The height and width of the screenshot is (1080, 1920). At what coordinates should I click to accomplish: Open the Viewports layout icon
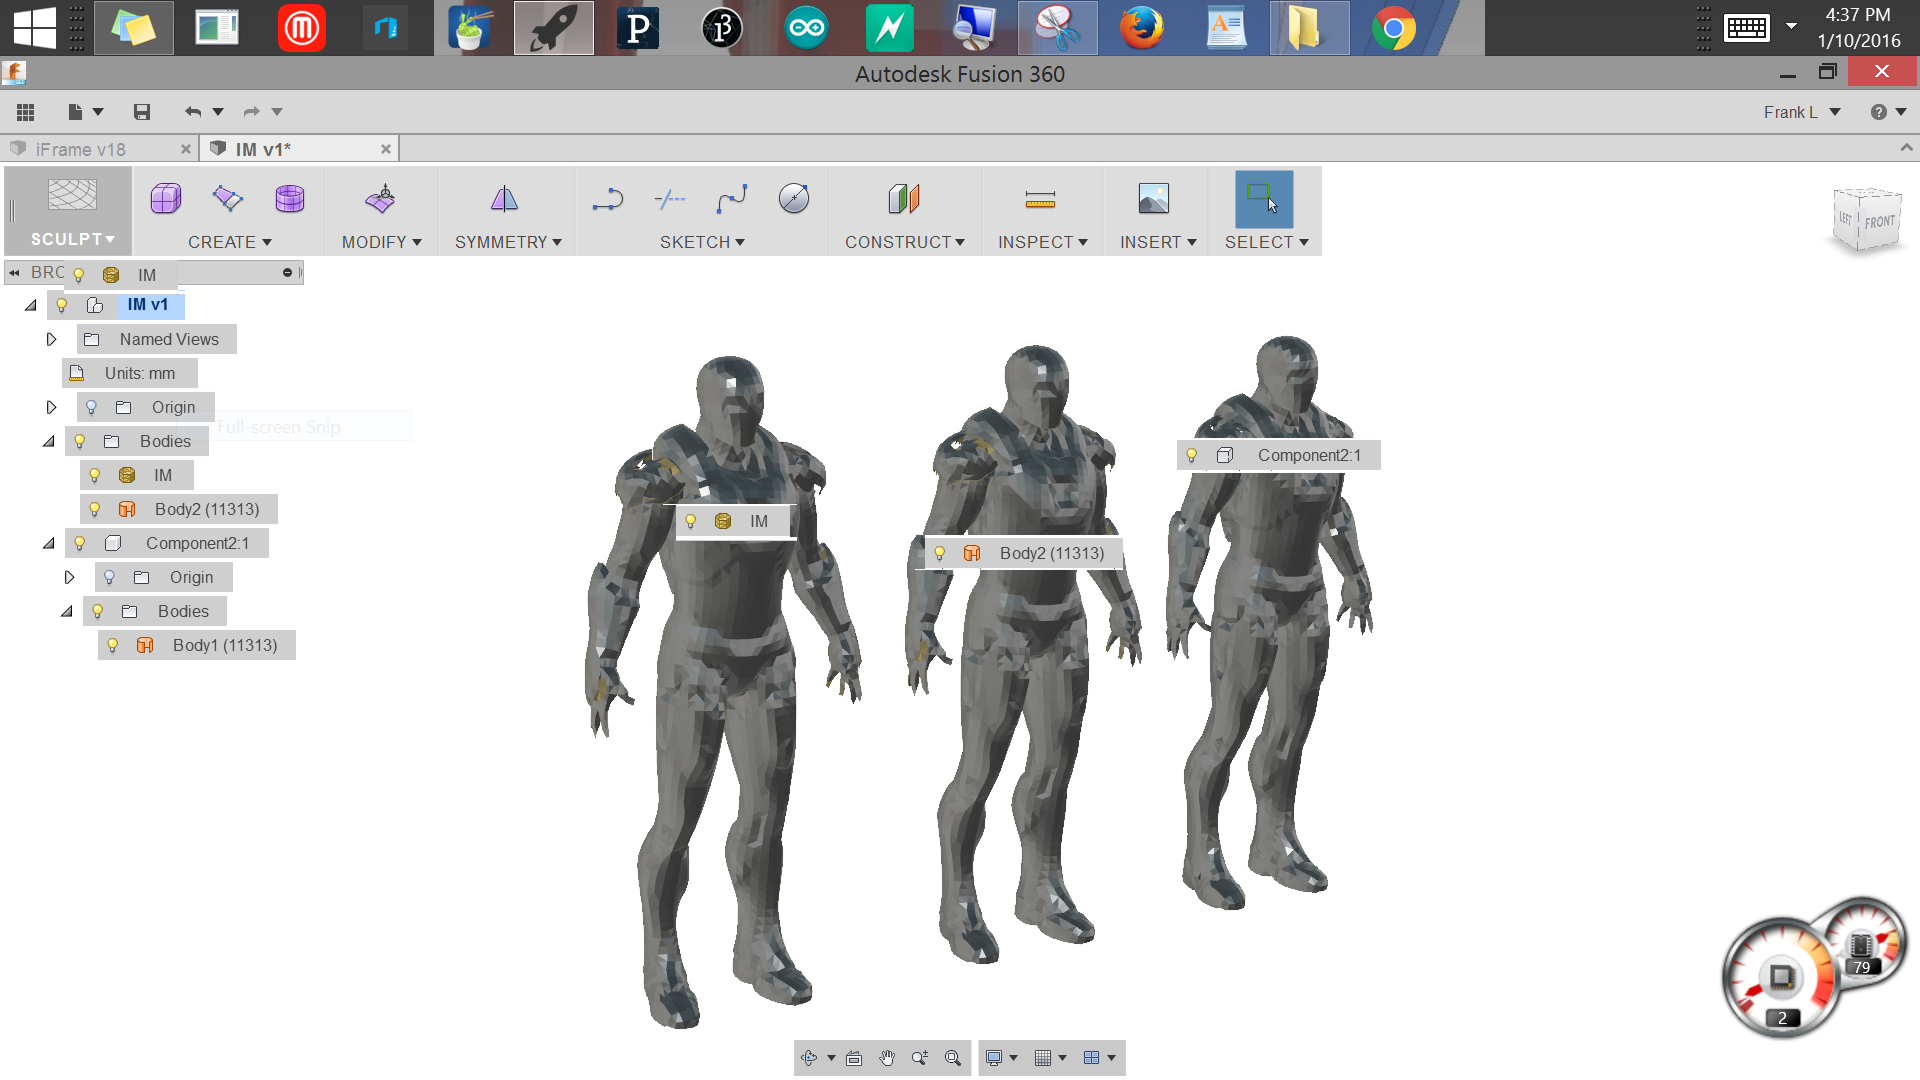point(1092,1058)
